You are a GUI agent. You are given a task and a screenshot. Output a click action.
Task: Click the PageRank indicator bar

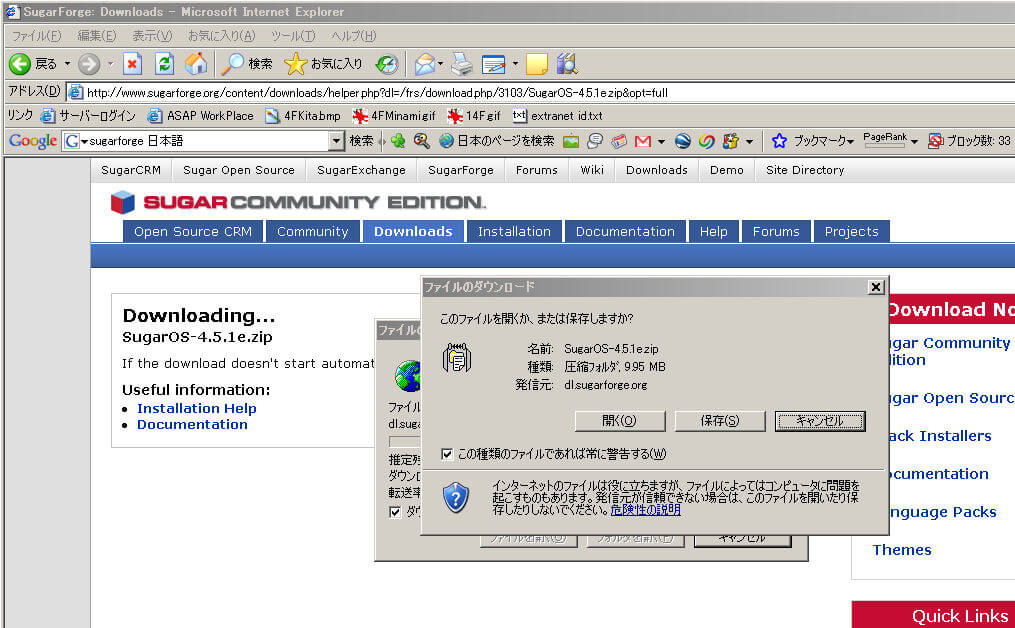pos(885,144)
